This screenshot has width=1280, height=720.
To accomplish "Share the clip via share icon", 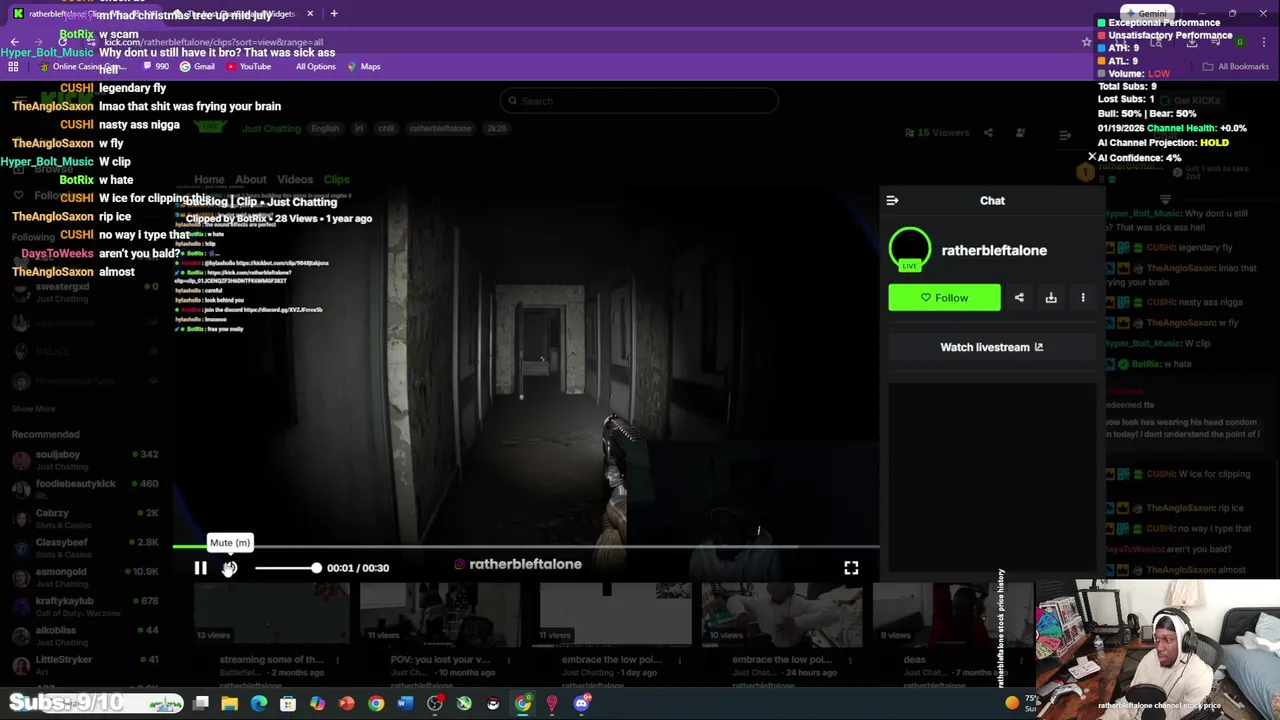I will click(1019, 297).
